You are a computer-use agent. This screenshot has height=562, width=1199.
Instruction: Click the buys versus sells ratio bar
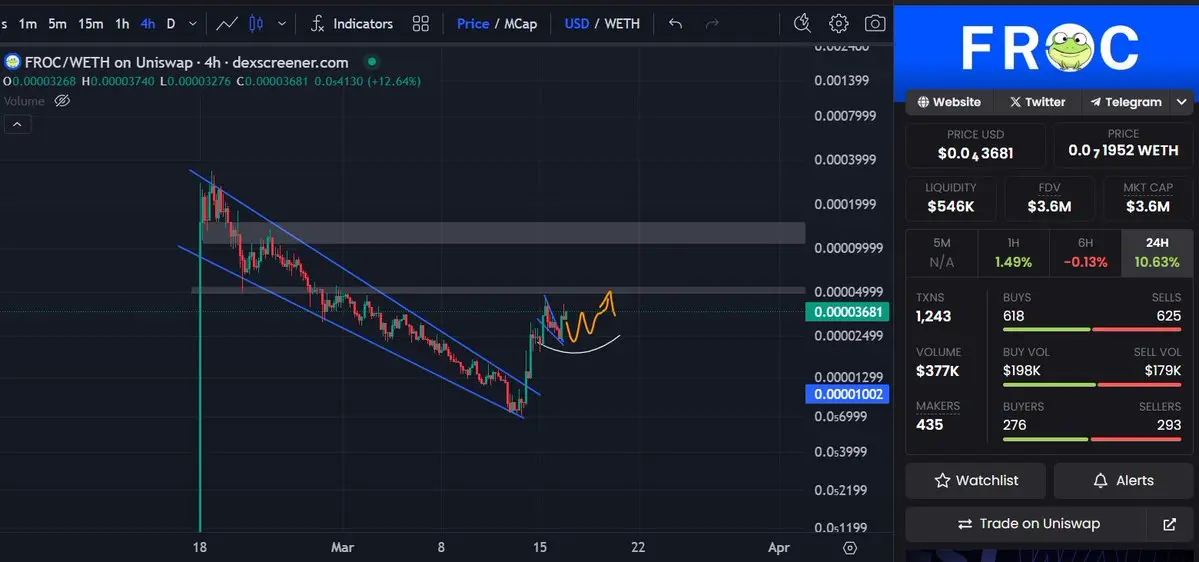tap(1092, 330)
